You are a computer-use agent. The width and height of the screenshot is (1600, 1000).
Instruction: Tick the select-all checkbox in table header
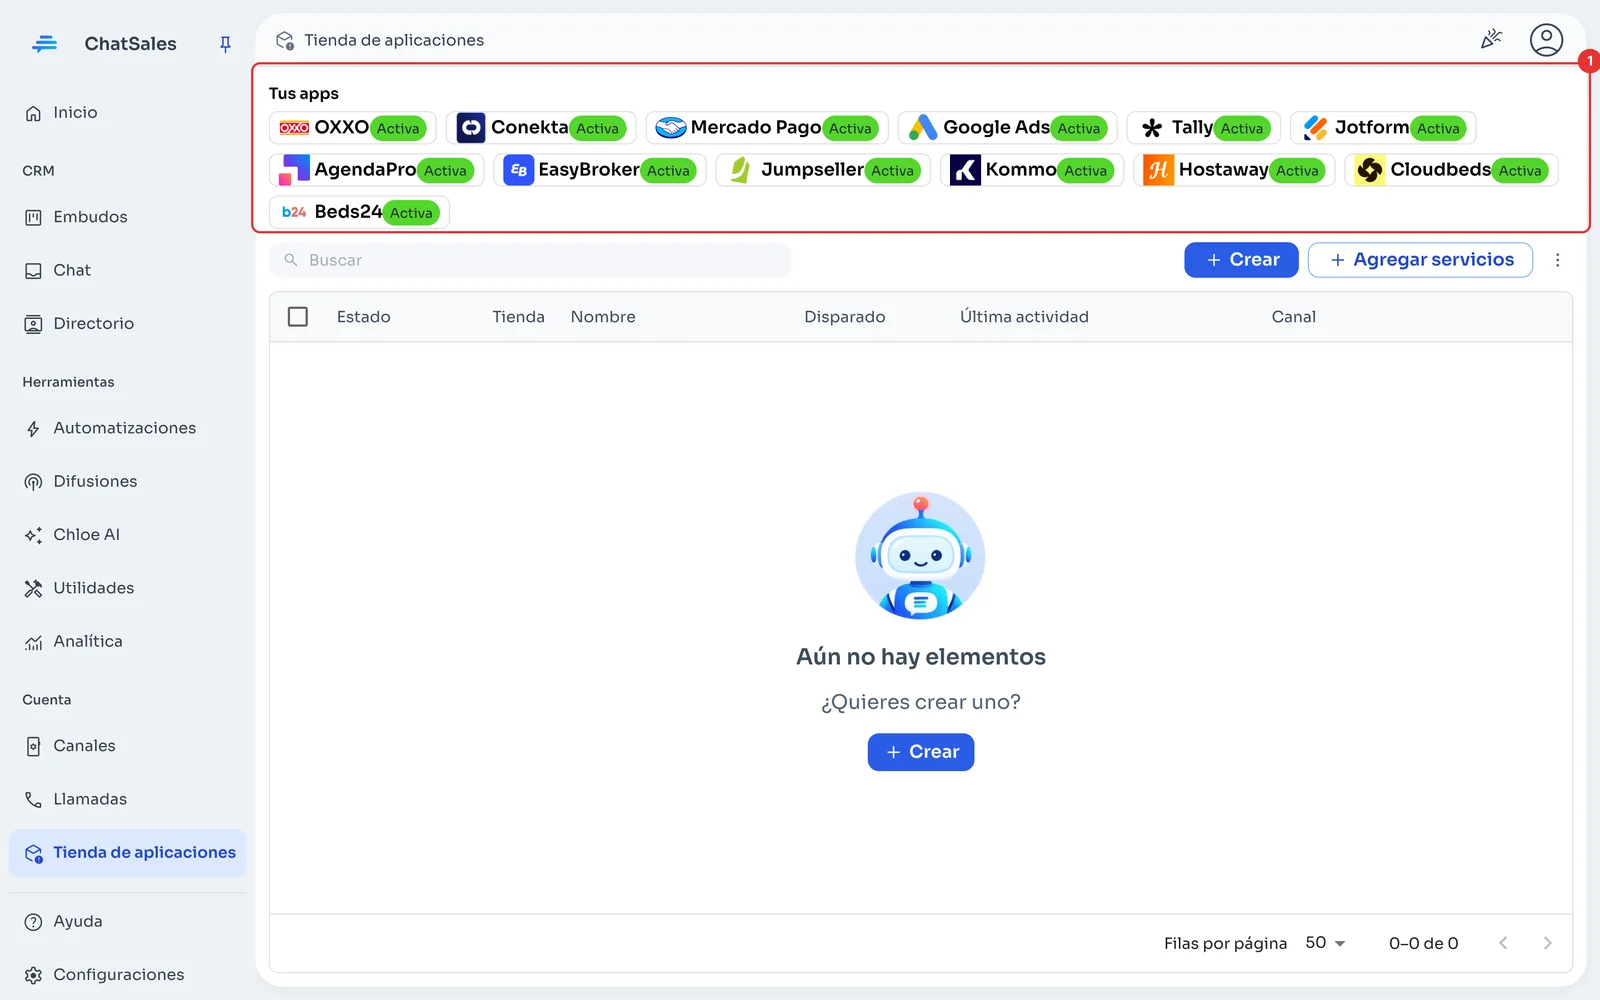[x=298, y=317]
